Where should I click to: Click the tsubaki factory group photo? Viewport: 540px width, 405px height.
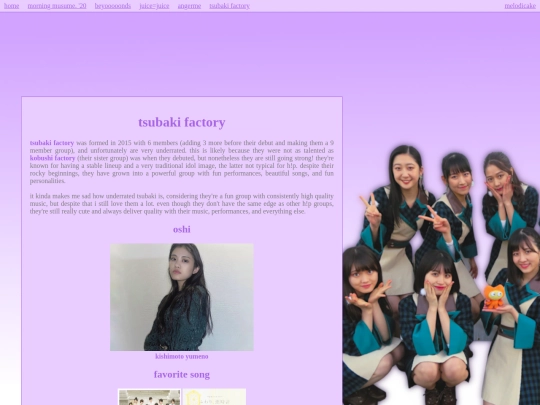tap(442, 274)
